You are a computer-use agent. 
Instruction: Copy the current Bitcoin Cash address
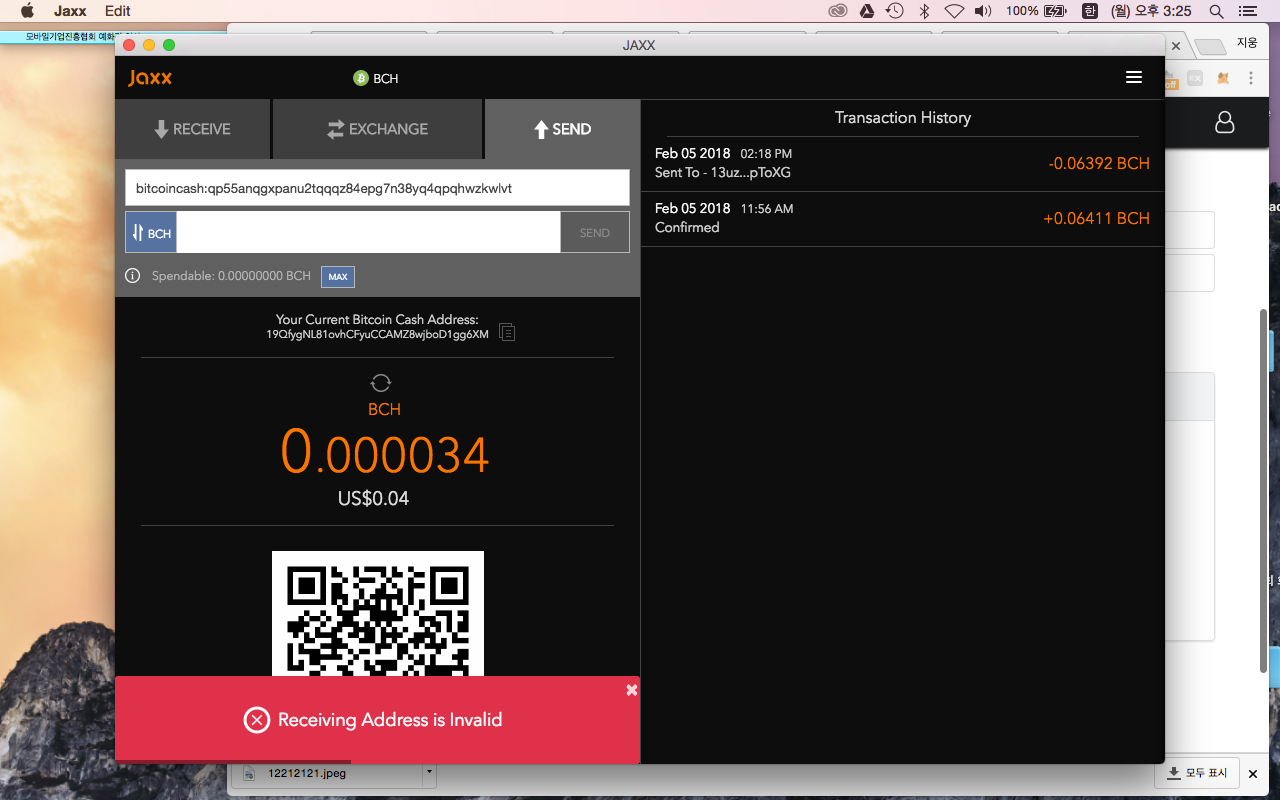click(507, 331)
